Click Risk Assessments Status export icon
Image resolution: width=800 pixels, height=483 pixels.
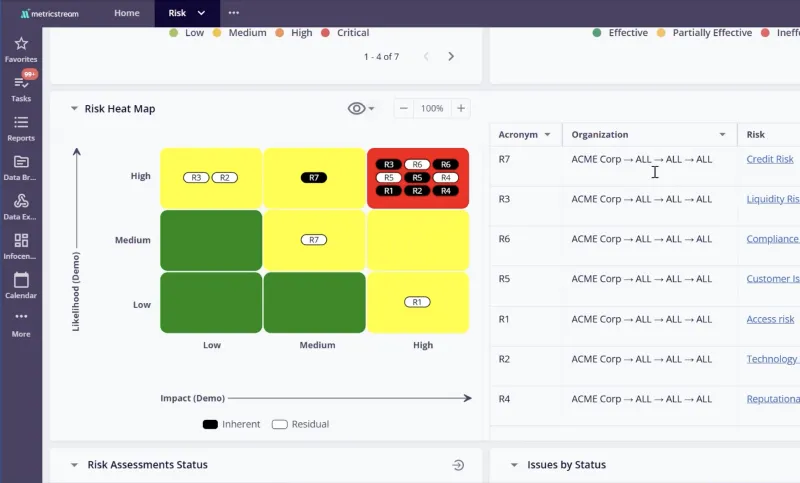(x=458, y=465)
